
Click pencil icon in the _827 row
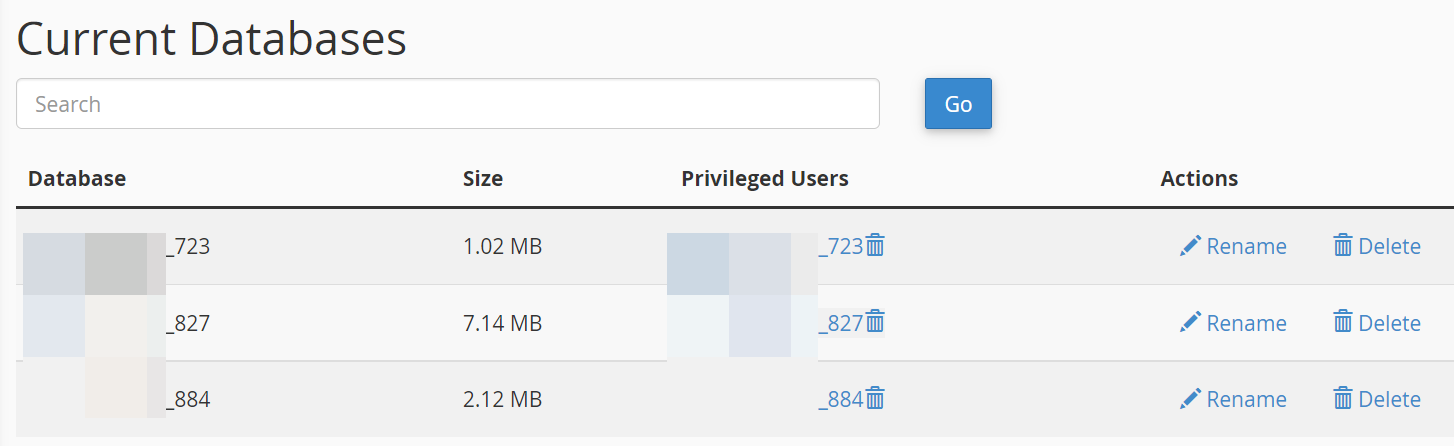[1190, 322]
